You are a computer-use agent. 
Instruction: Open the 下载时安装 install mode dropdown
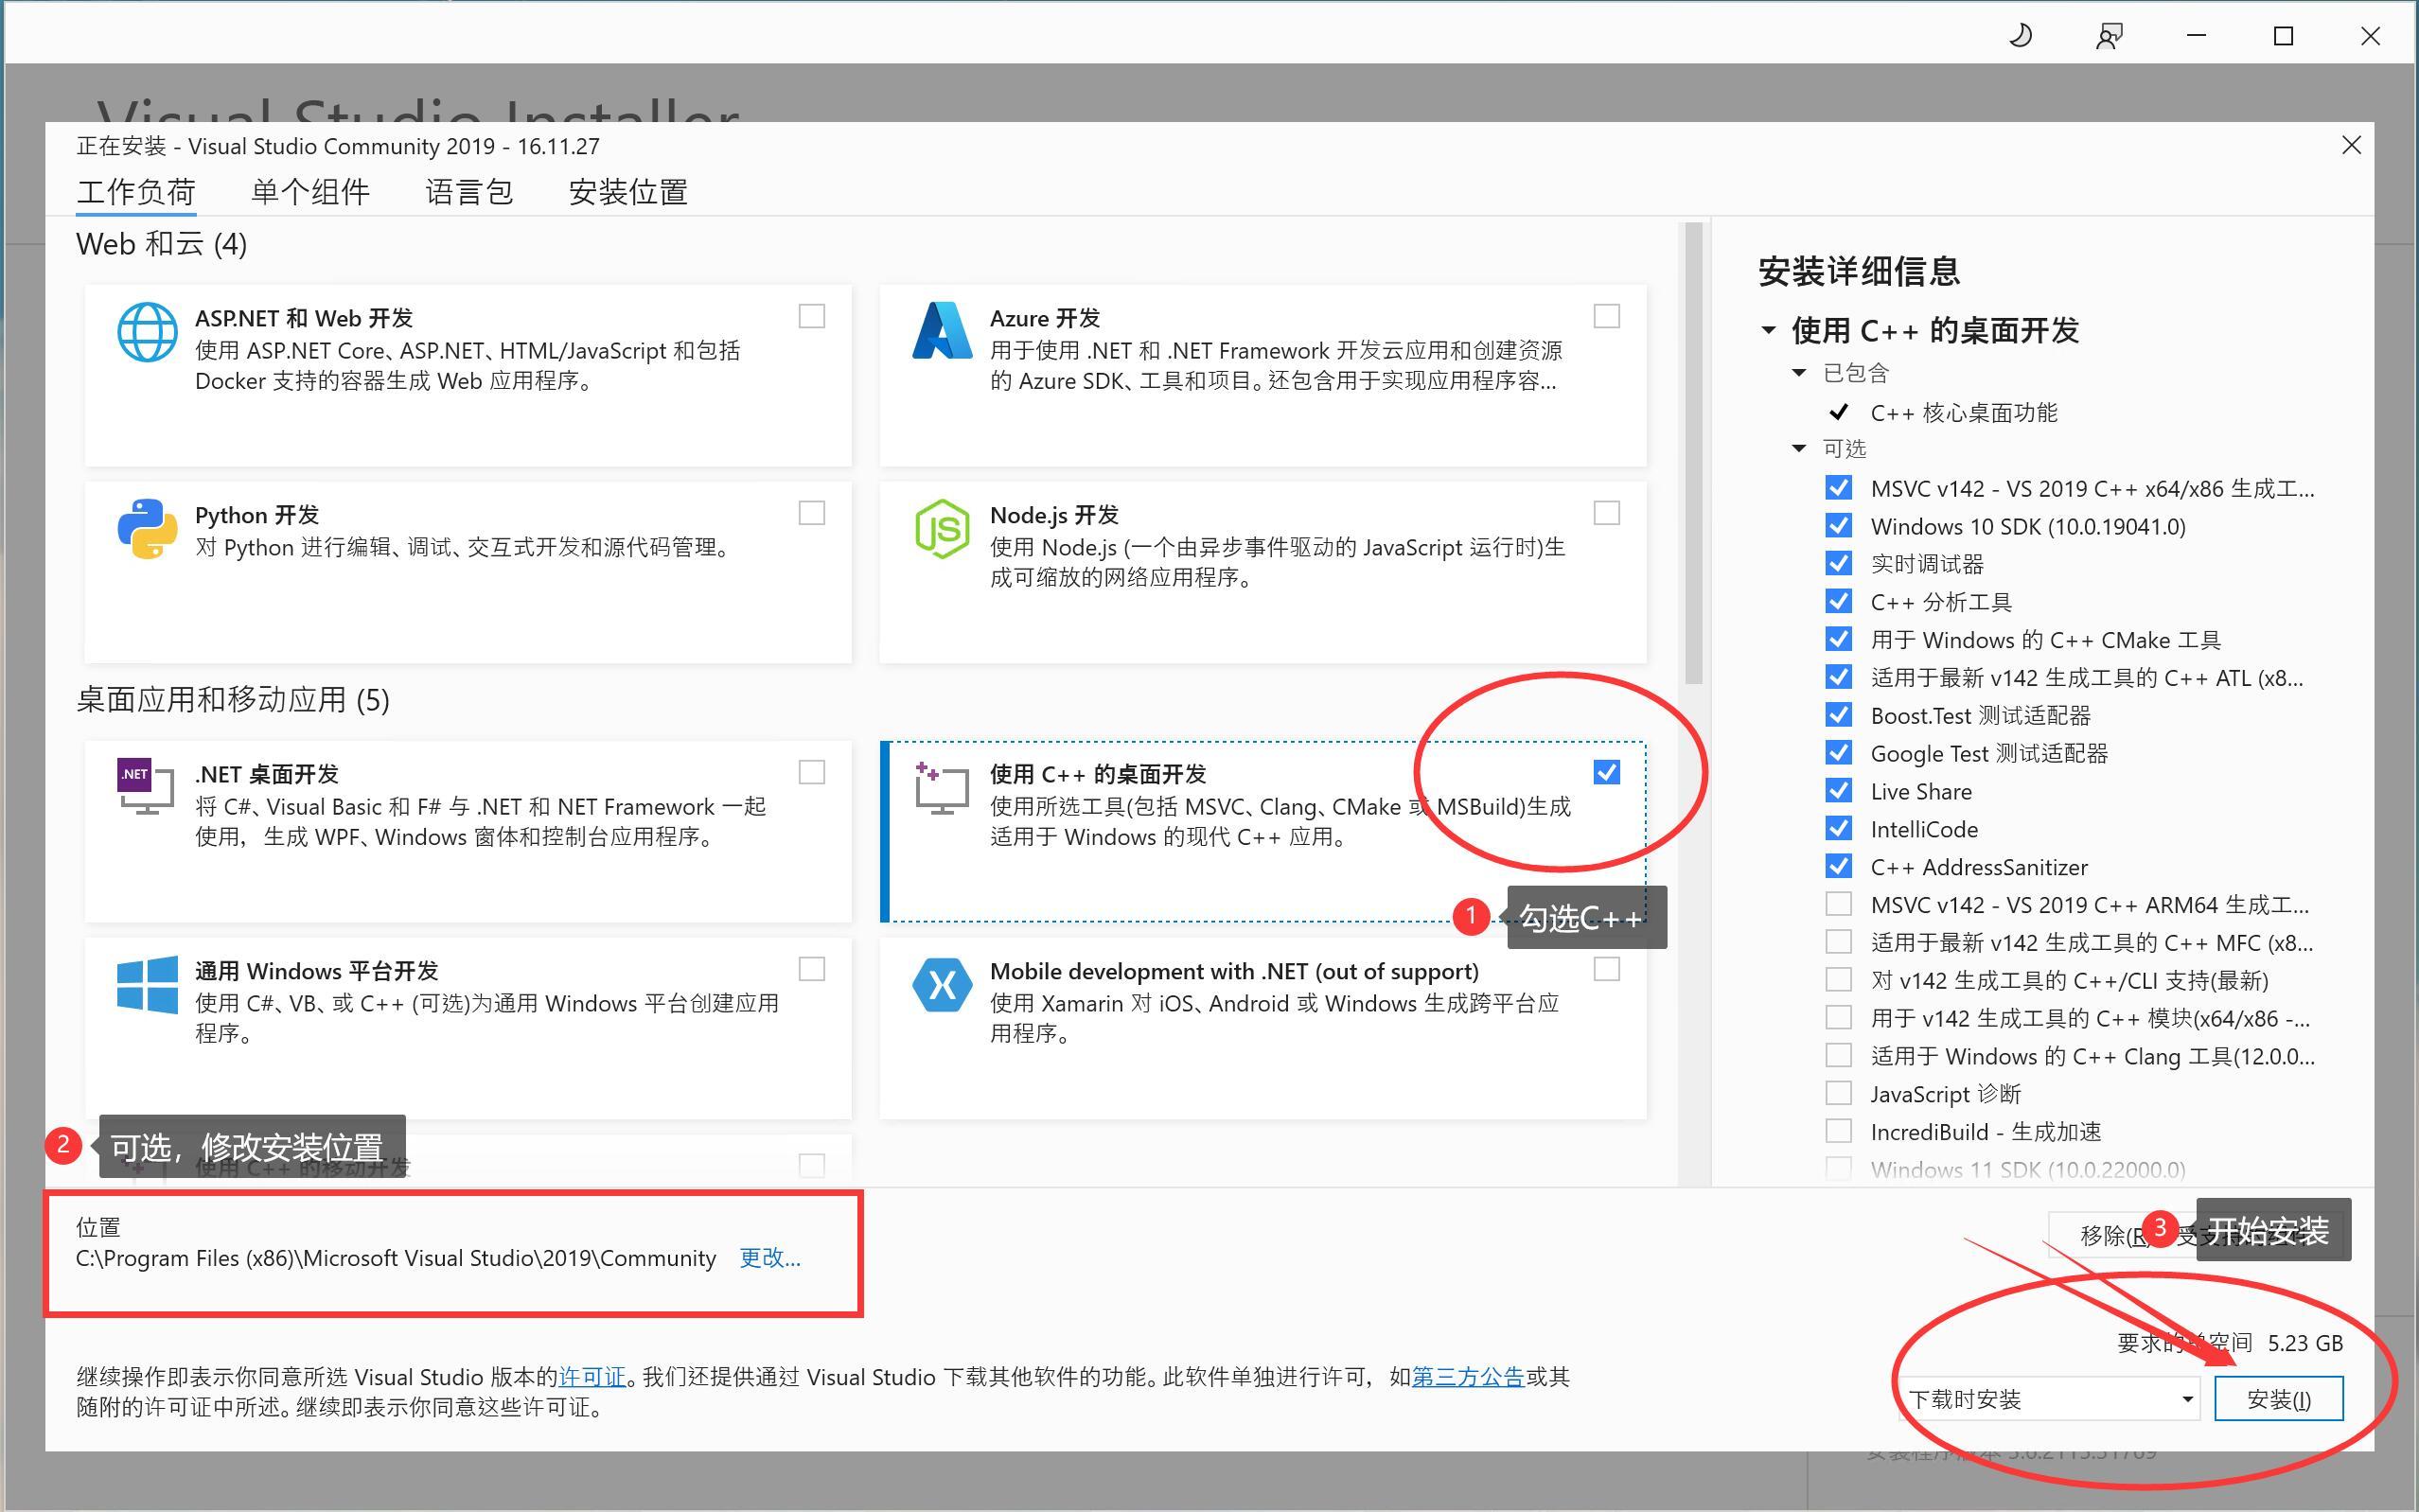point(2050,1398)
